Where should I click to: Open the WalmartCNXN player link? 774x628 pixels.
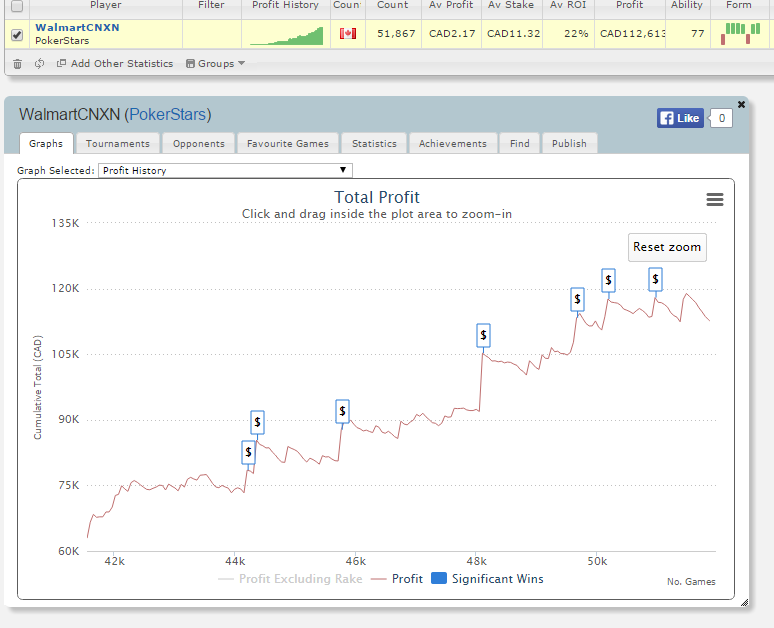tap(77, 28)
